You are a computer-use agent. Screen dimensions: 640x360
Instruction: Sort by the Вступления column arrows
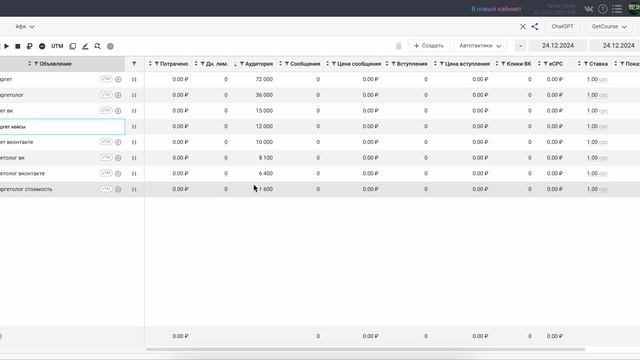click(387, 64)
